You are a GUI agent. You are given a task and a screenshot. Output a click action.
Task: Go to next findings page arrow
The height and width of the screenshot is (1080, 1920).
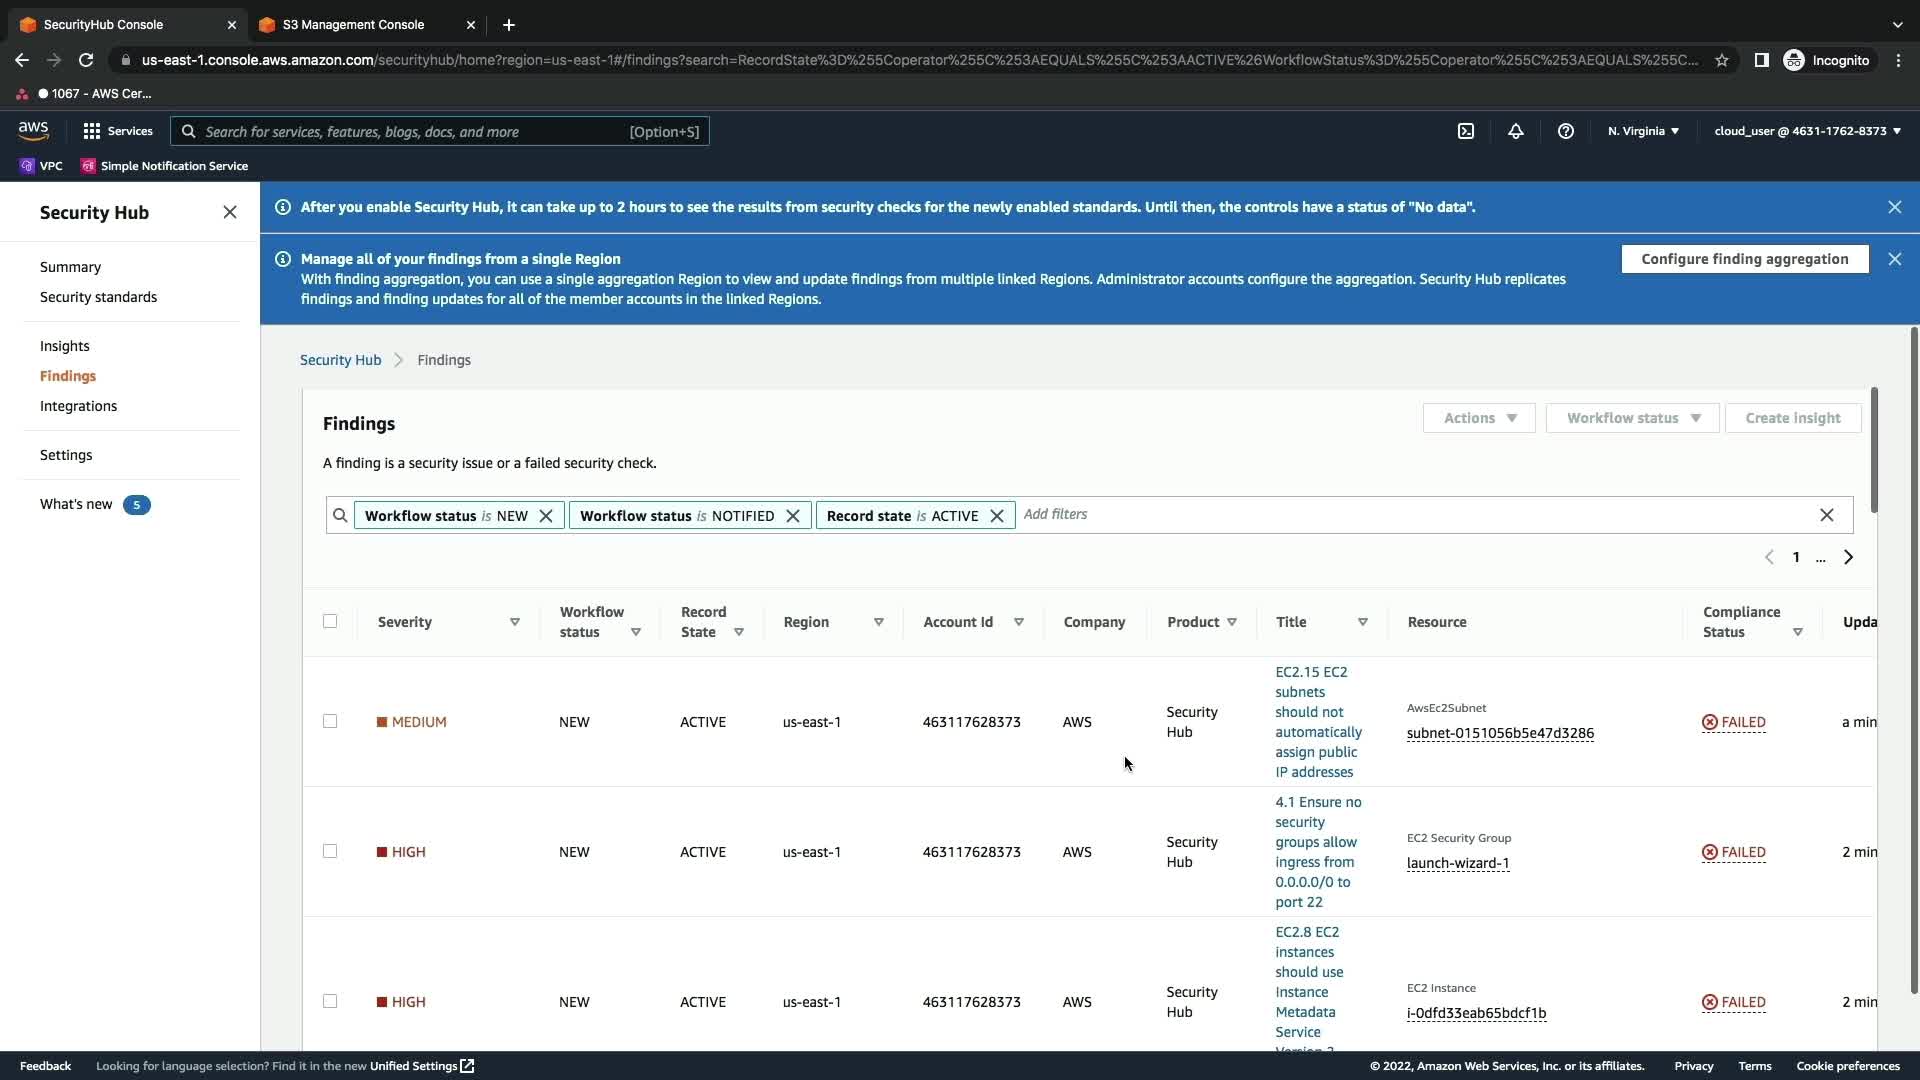click(1848, 557)
